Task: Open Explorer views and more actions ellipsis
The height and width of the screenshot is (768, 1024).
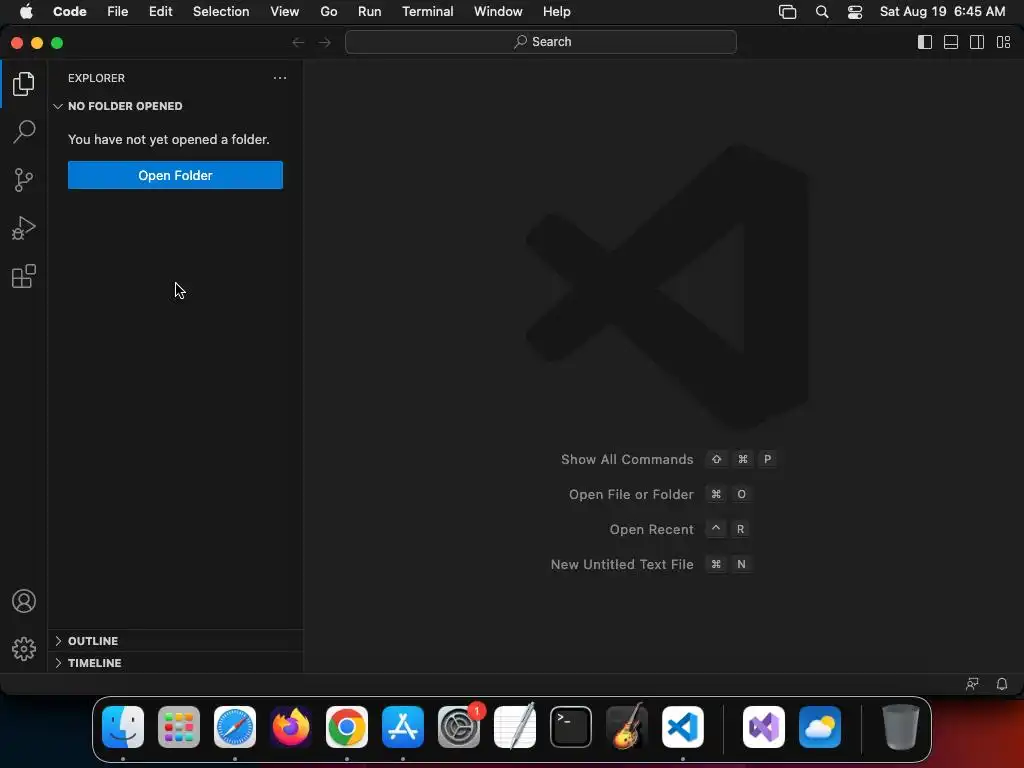Action: [280, 78]
